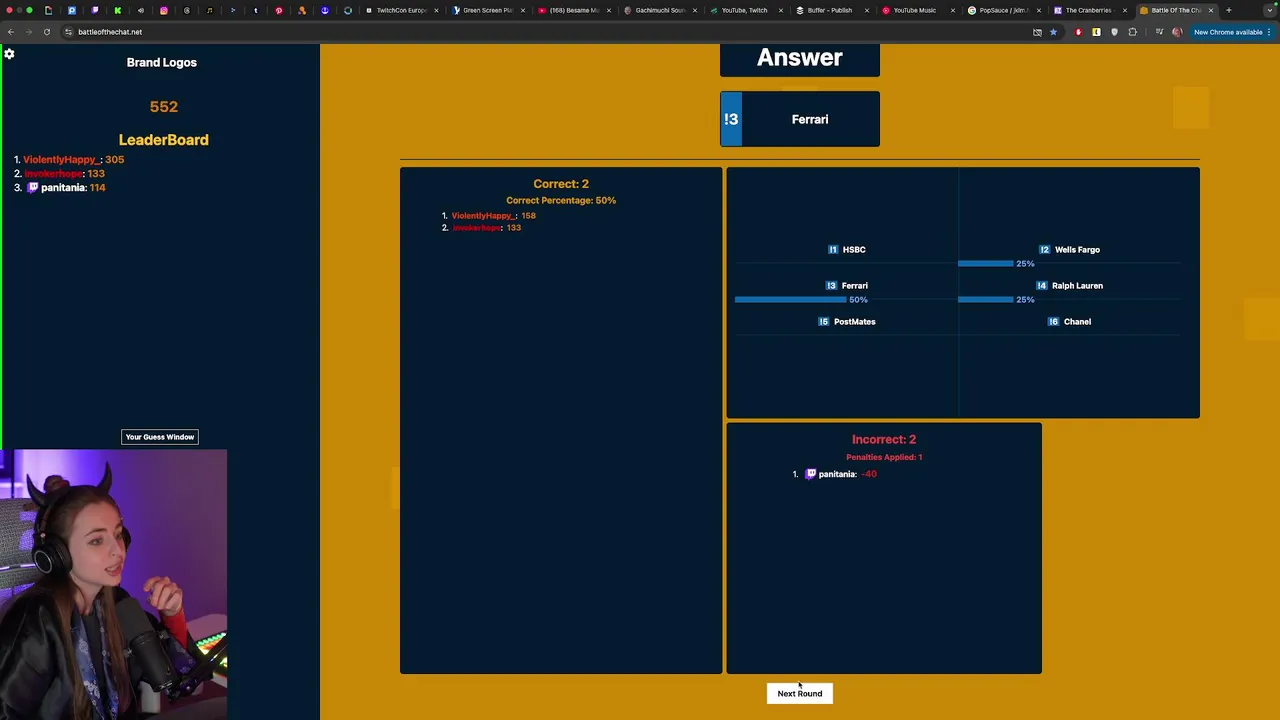The width and height of the screenshot is (1280, 720).
Task: Switch to The Cranberries tab
Action: (1090, 10)
